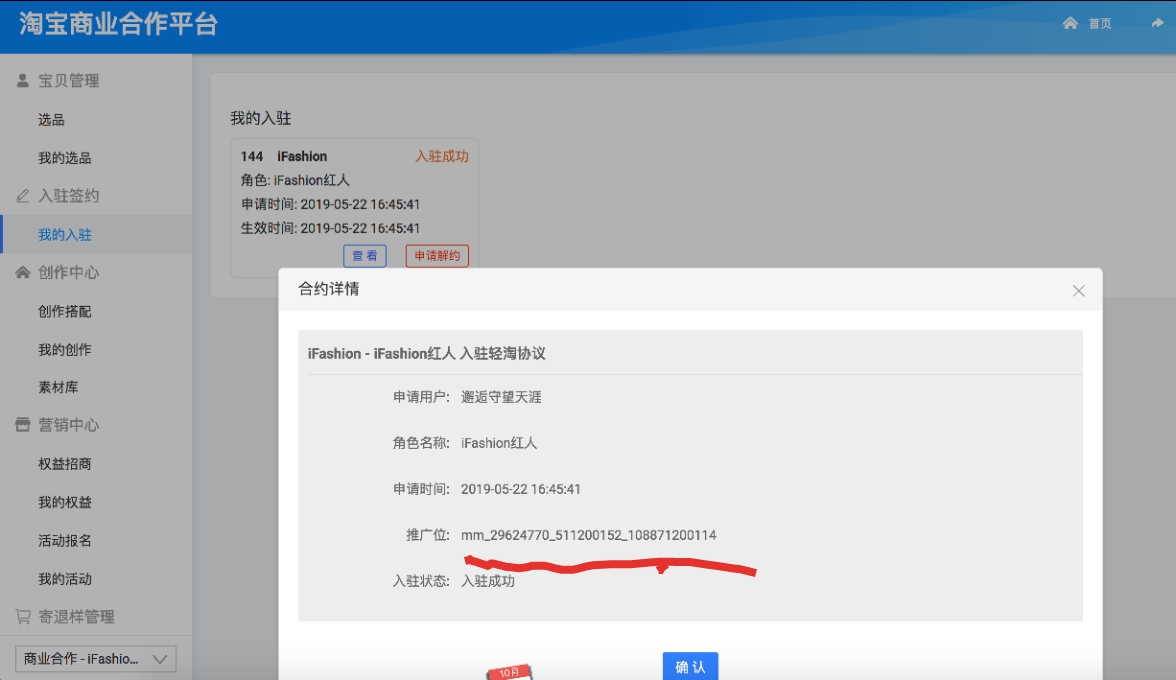Click the home icon in the header

pos(1070,23)
